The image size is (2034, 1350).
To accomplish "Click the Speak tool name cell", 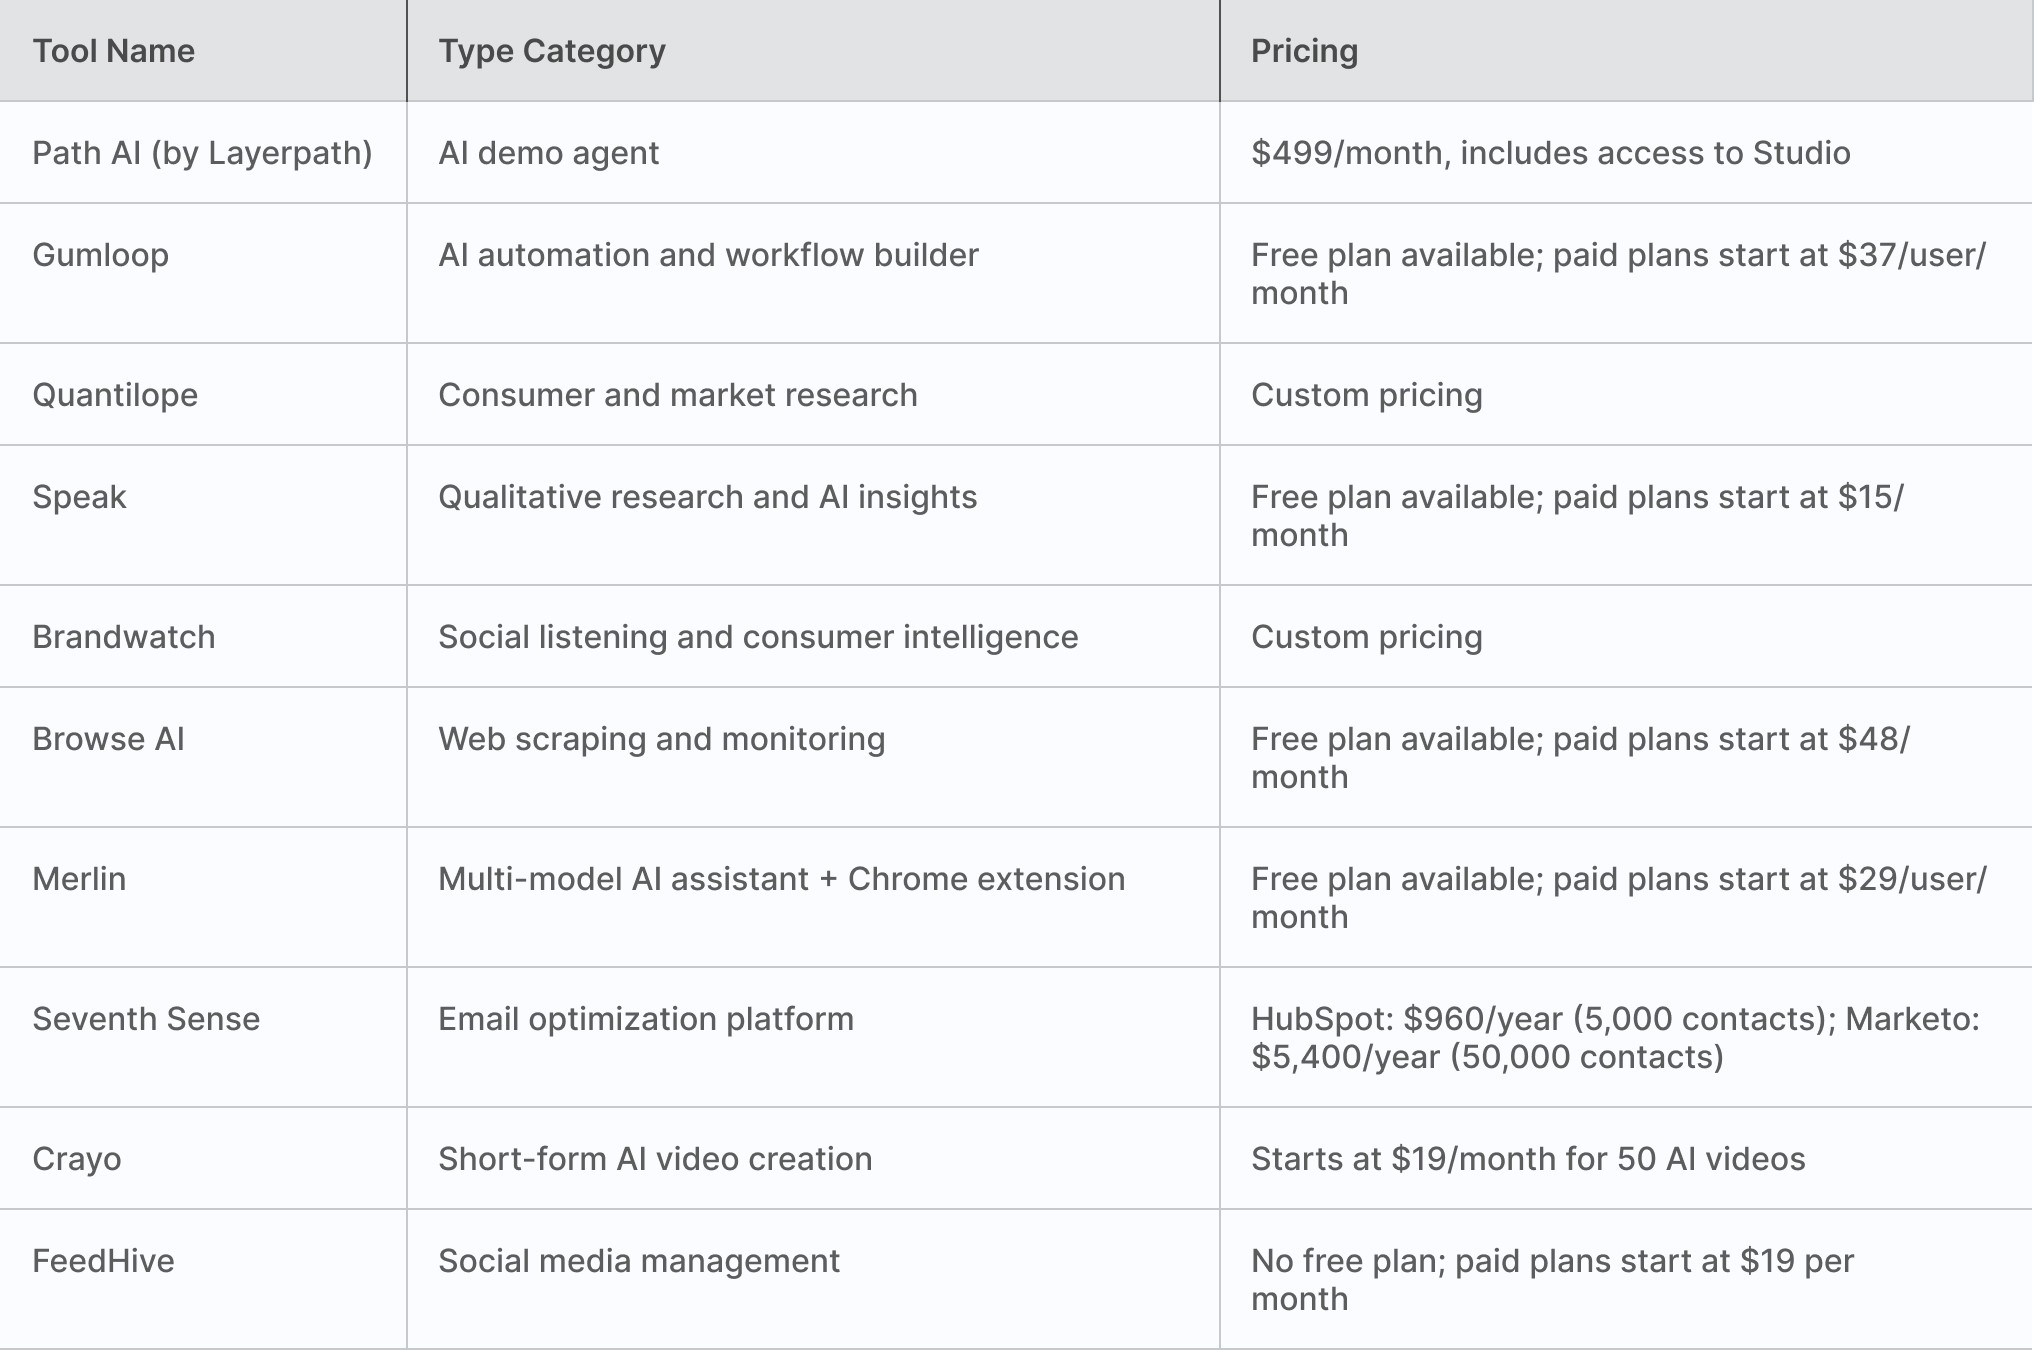I will tap(79, 497).
